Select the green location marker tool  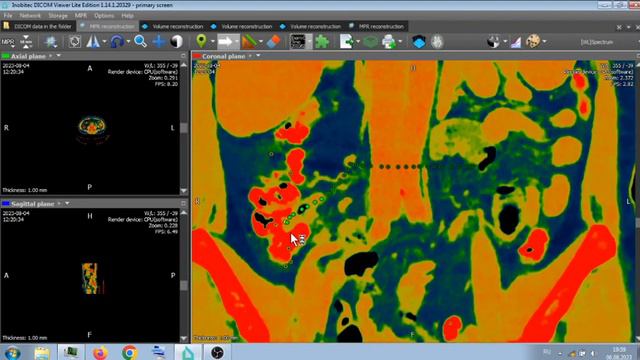tap(201, 41)
